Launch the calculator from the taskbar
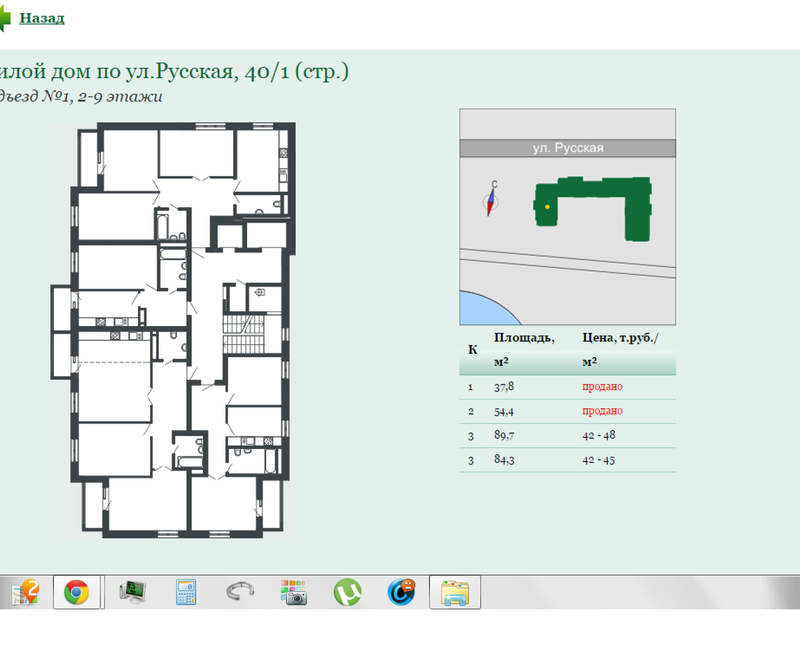Screen dimensions: 800x661 coord(186,593)
